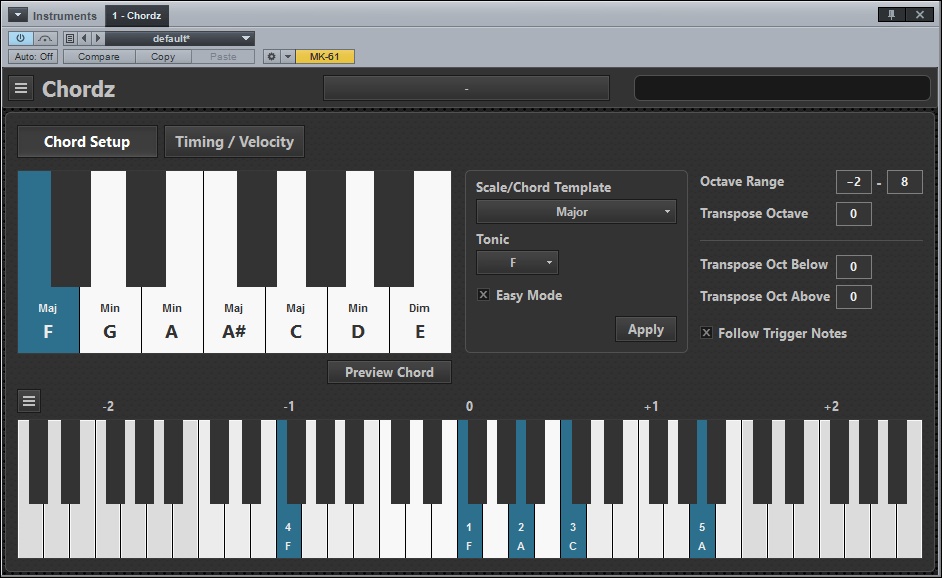Switch to the Timing / Velocity tab
The height and width of the screenshot is (578, 942).
click(234, 142)
